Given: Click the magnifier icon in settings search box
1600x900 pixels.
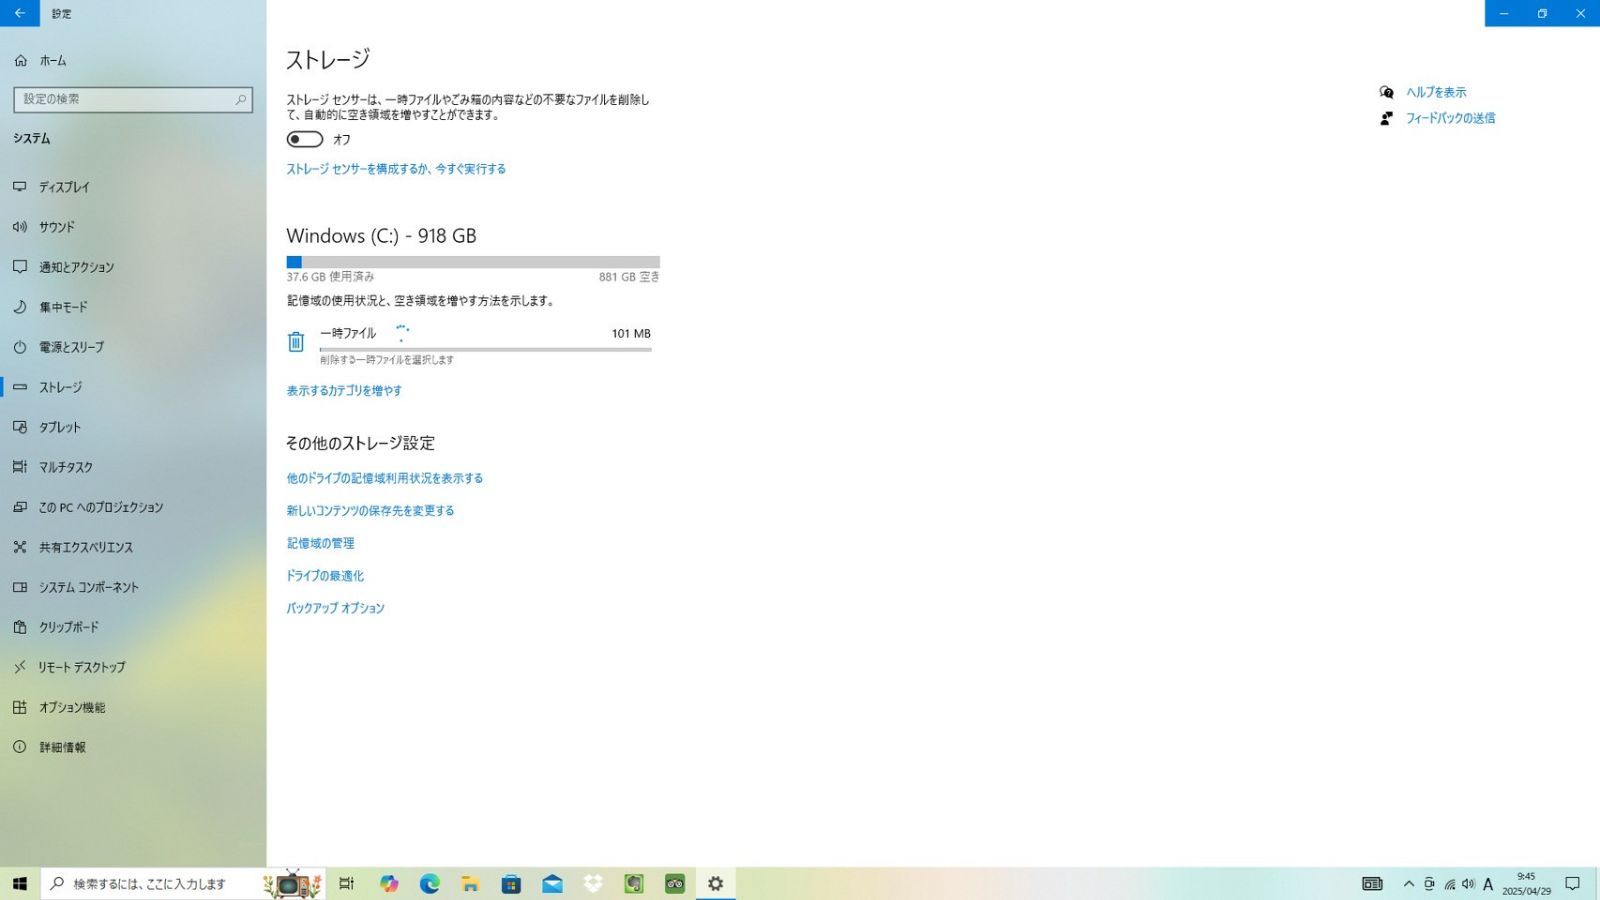Looking at the screenshot, I should (x=241, y=99).
